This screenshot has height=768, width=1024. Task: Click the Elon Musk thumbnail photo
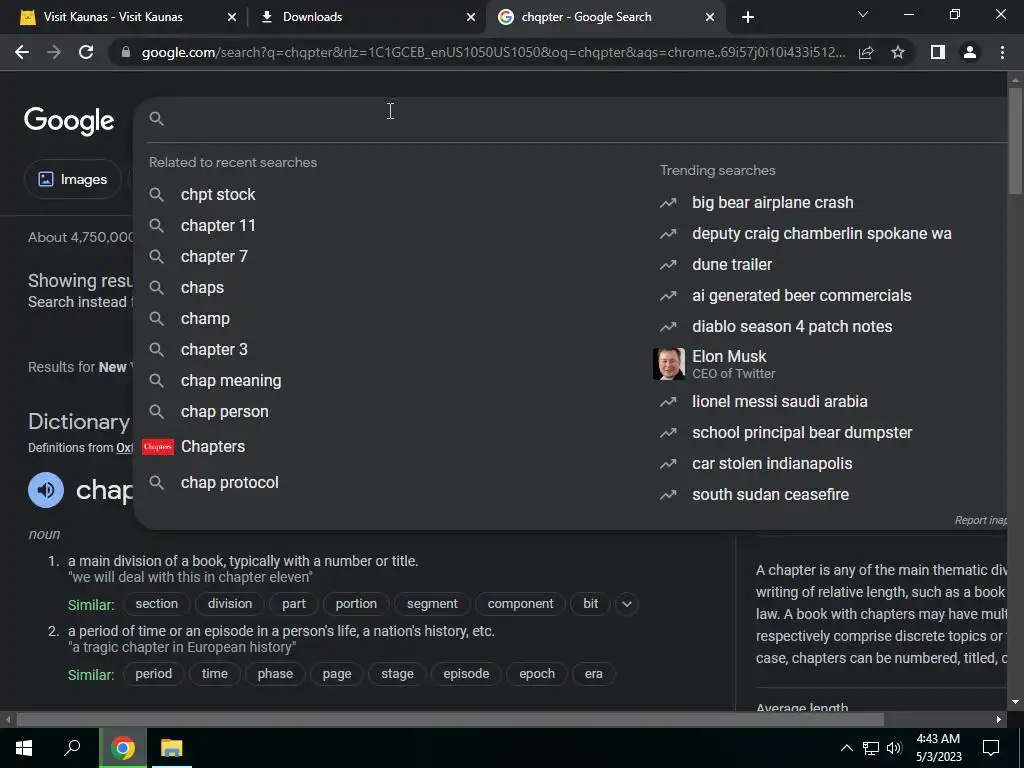coord(669,364)
